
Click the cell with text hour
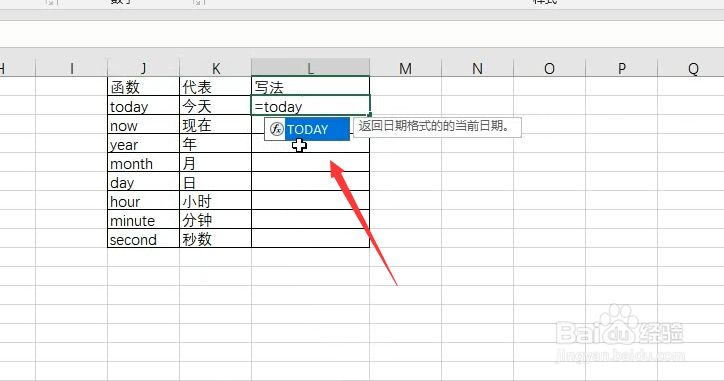pyautogui.click(x=144, y=200)
